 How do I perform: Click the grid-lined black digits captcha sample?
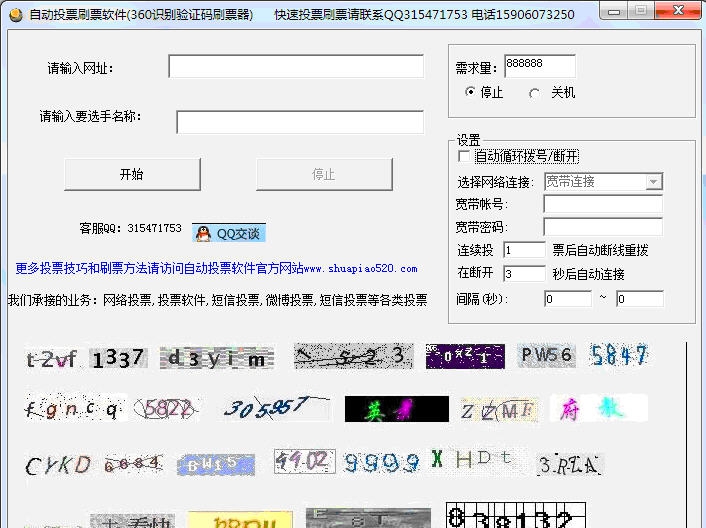(516, 515)
